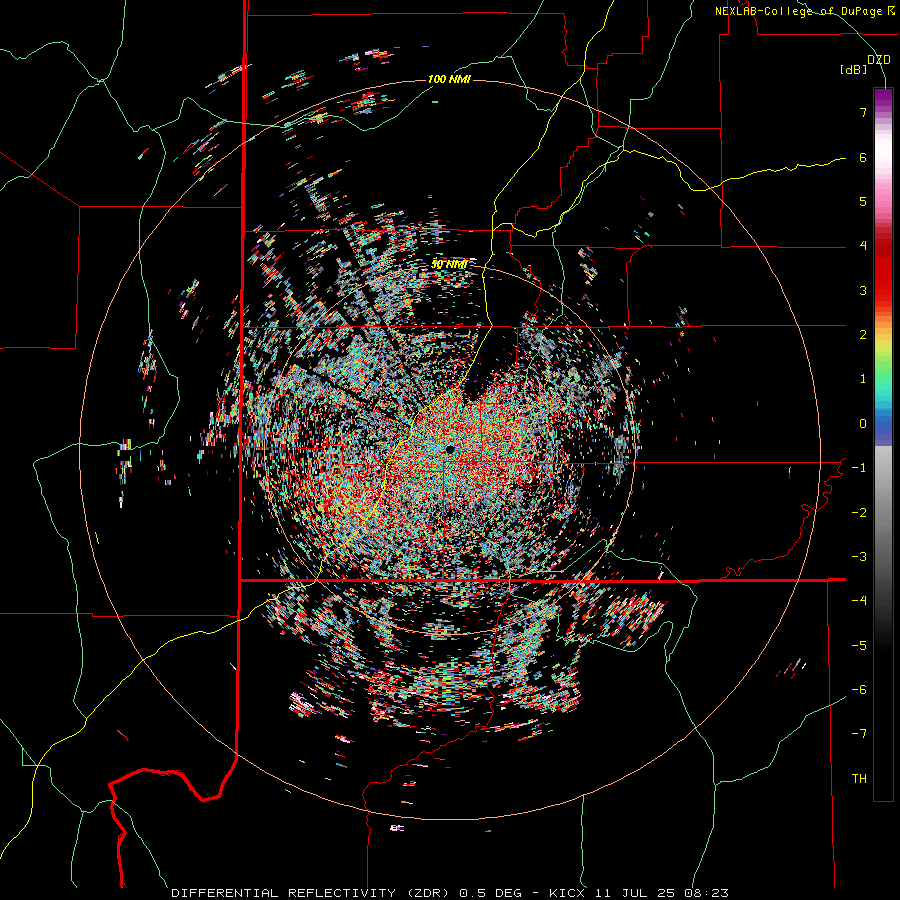Click the TH label on color scale
Image resolution: width=900 pixels, height=900 pixels.
859,779
